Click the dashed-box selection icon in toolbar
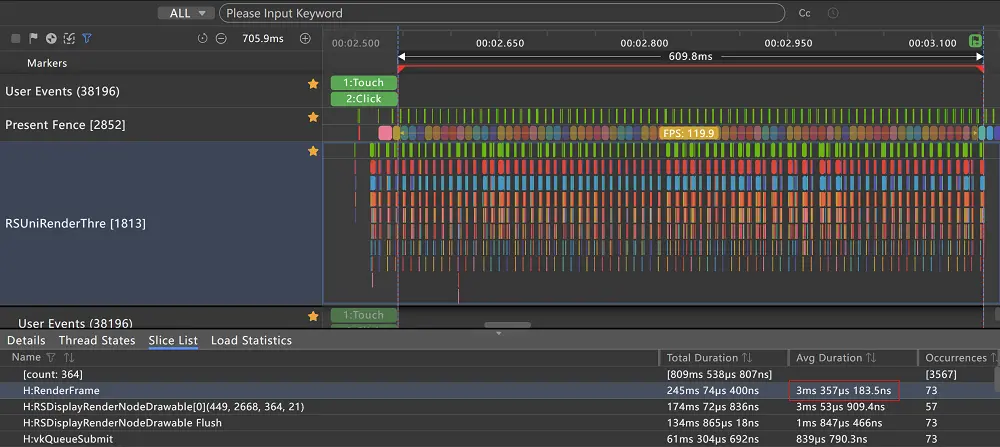This screenshot has width=1000, height=447. (69, 39)
